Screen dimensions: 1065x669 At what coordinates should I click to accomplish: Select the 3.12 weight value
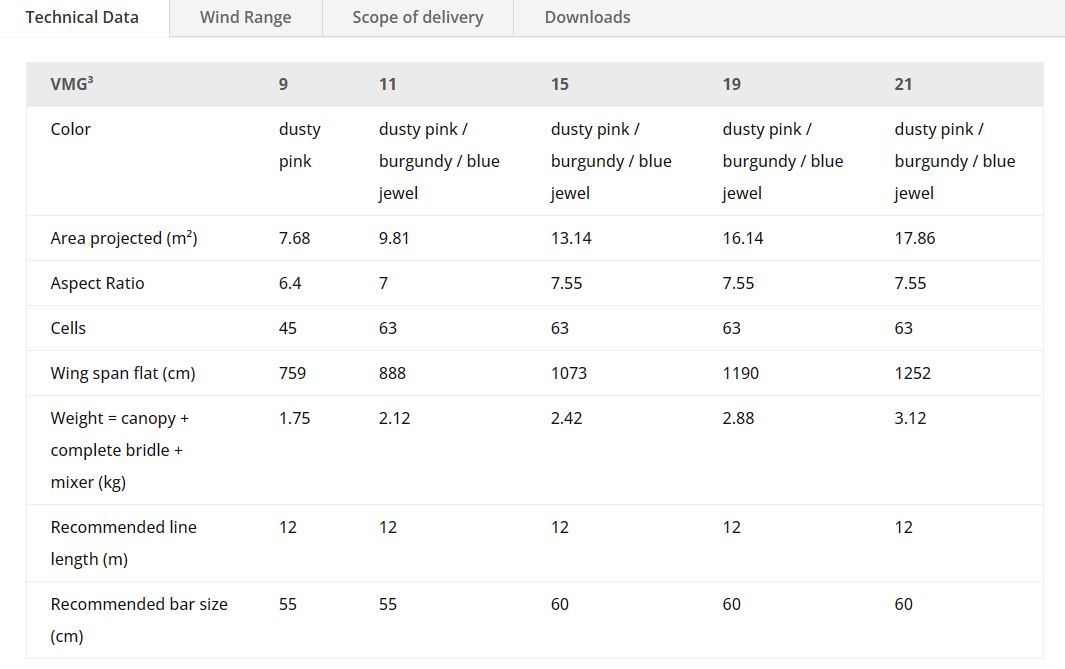coord(910,418)
